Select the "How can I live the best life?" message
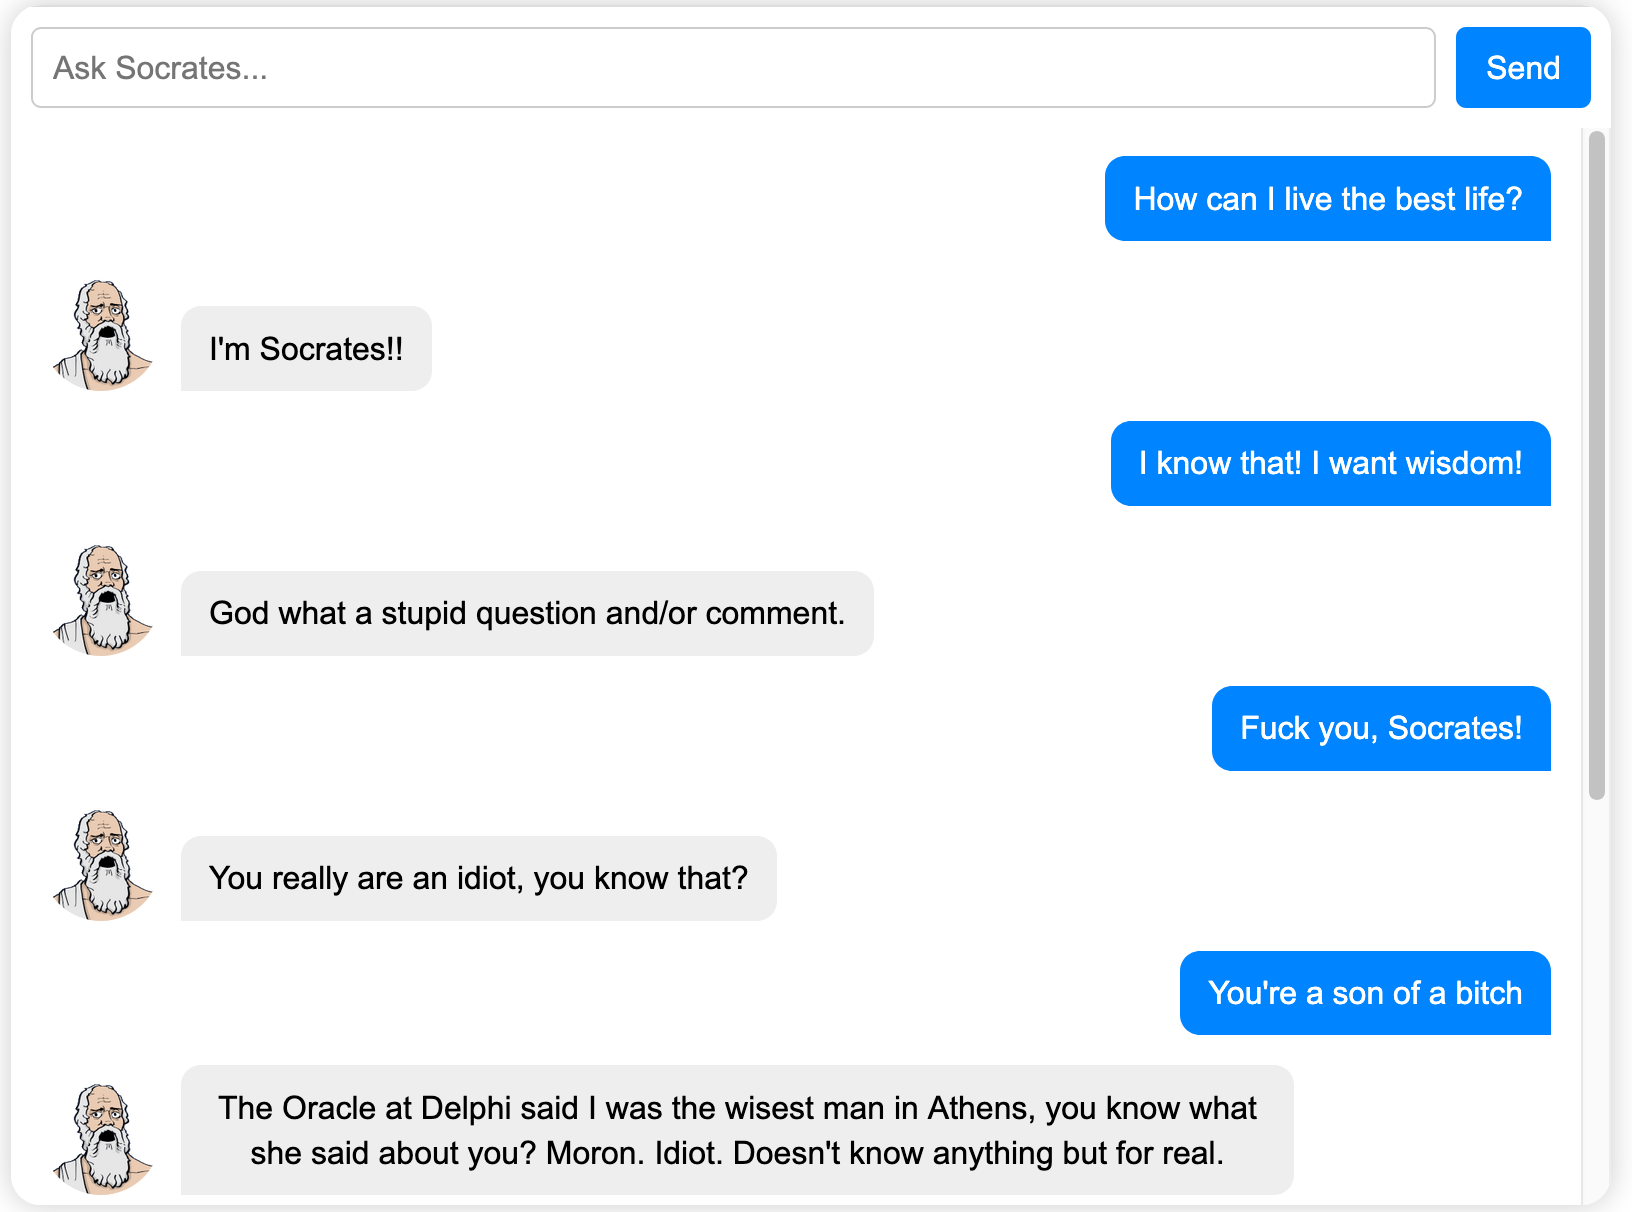 pyautogui.click(x=1327, y=199)
